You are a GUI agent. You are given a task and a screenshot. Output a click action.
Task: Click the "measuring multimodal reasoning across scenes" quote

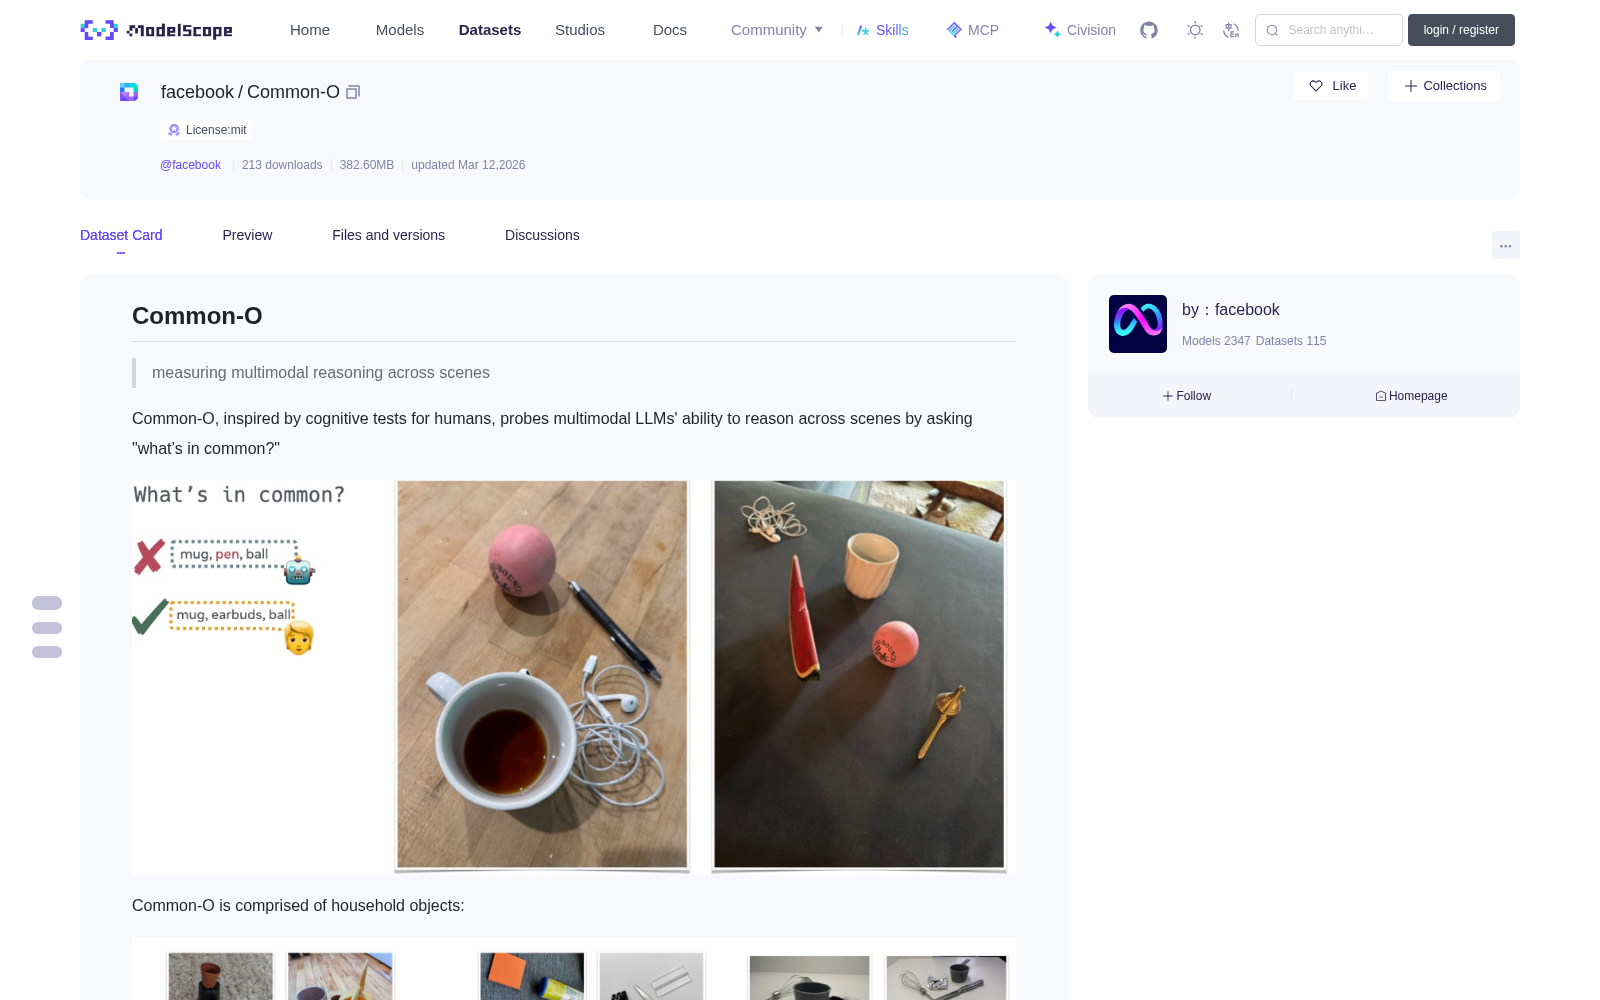click(321, 373)
